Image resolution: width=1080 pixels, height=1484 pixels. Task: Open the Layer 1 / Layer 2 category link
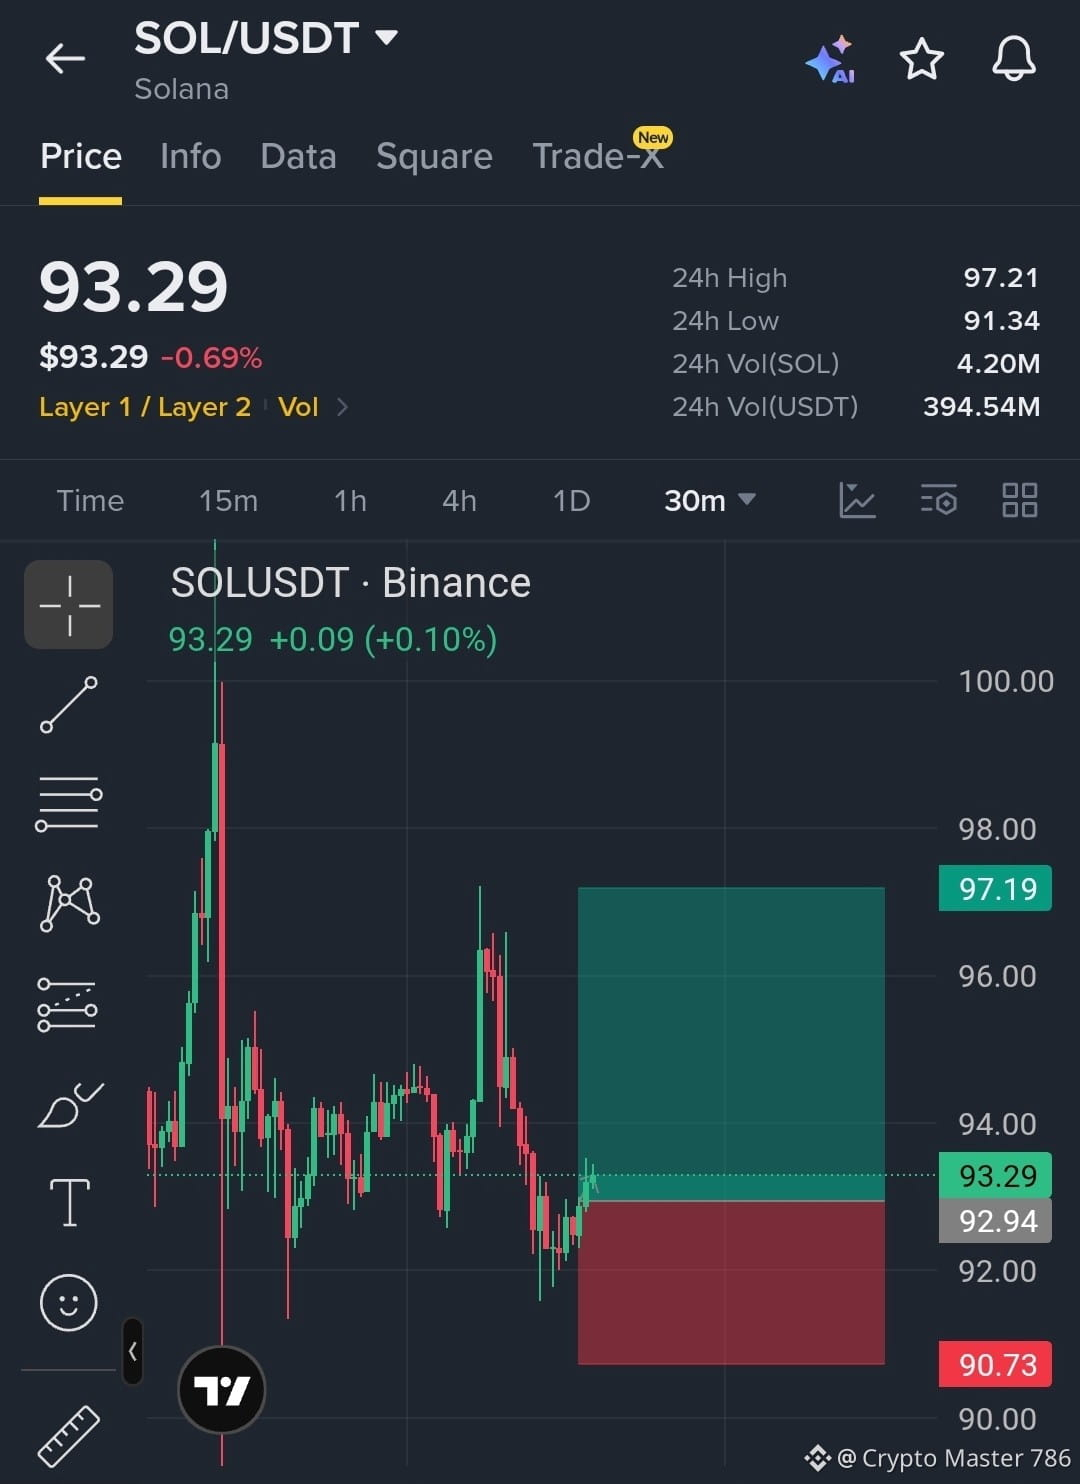tap(145, 407)
